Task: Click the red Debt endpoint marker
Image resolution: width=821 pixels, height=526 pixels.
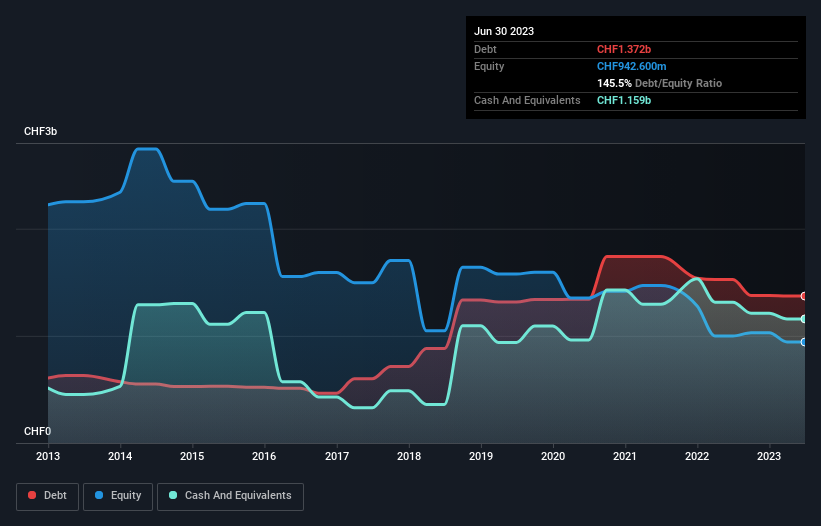Action: (804, 296)
